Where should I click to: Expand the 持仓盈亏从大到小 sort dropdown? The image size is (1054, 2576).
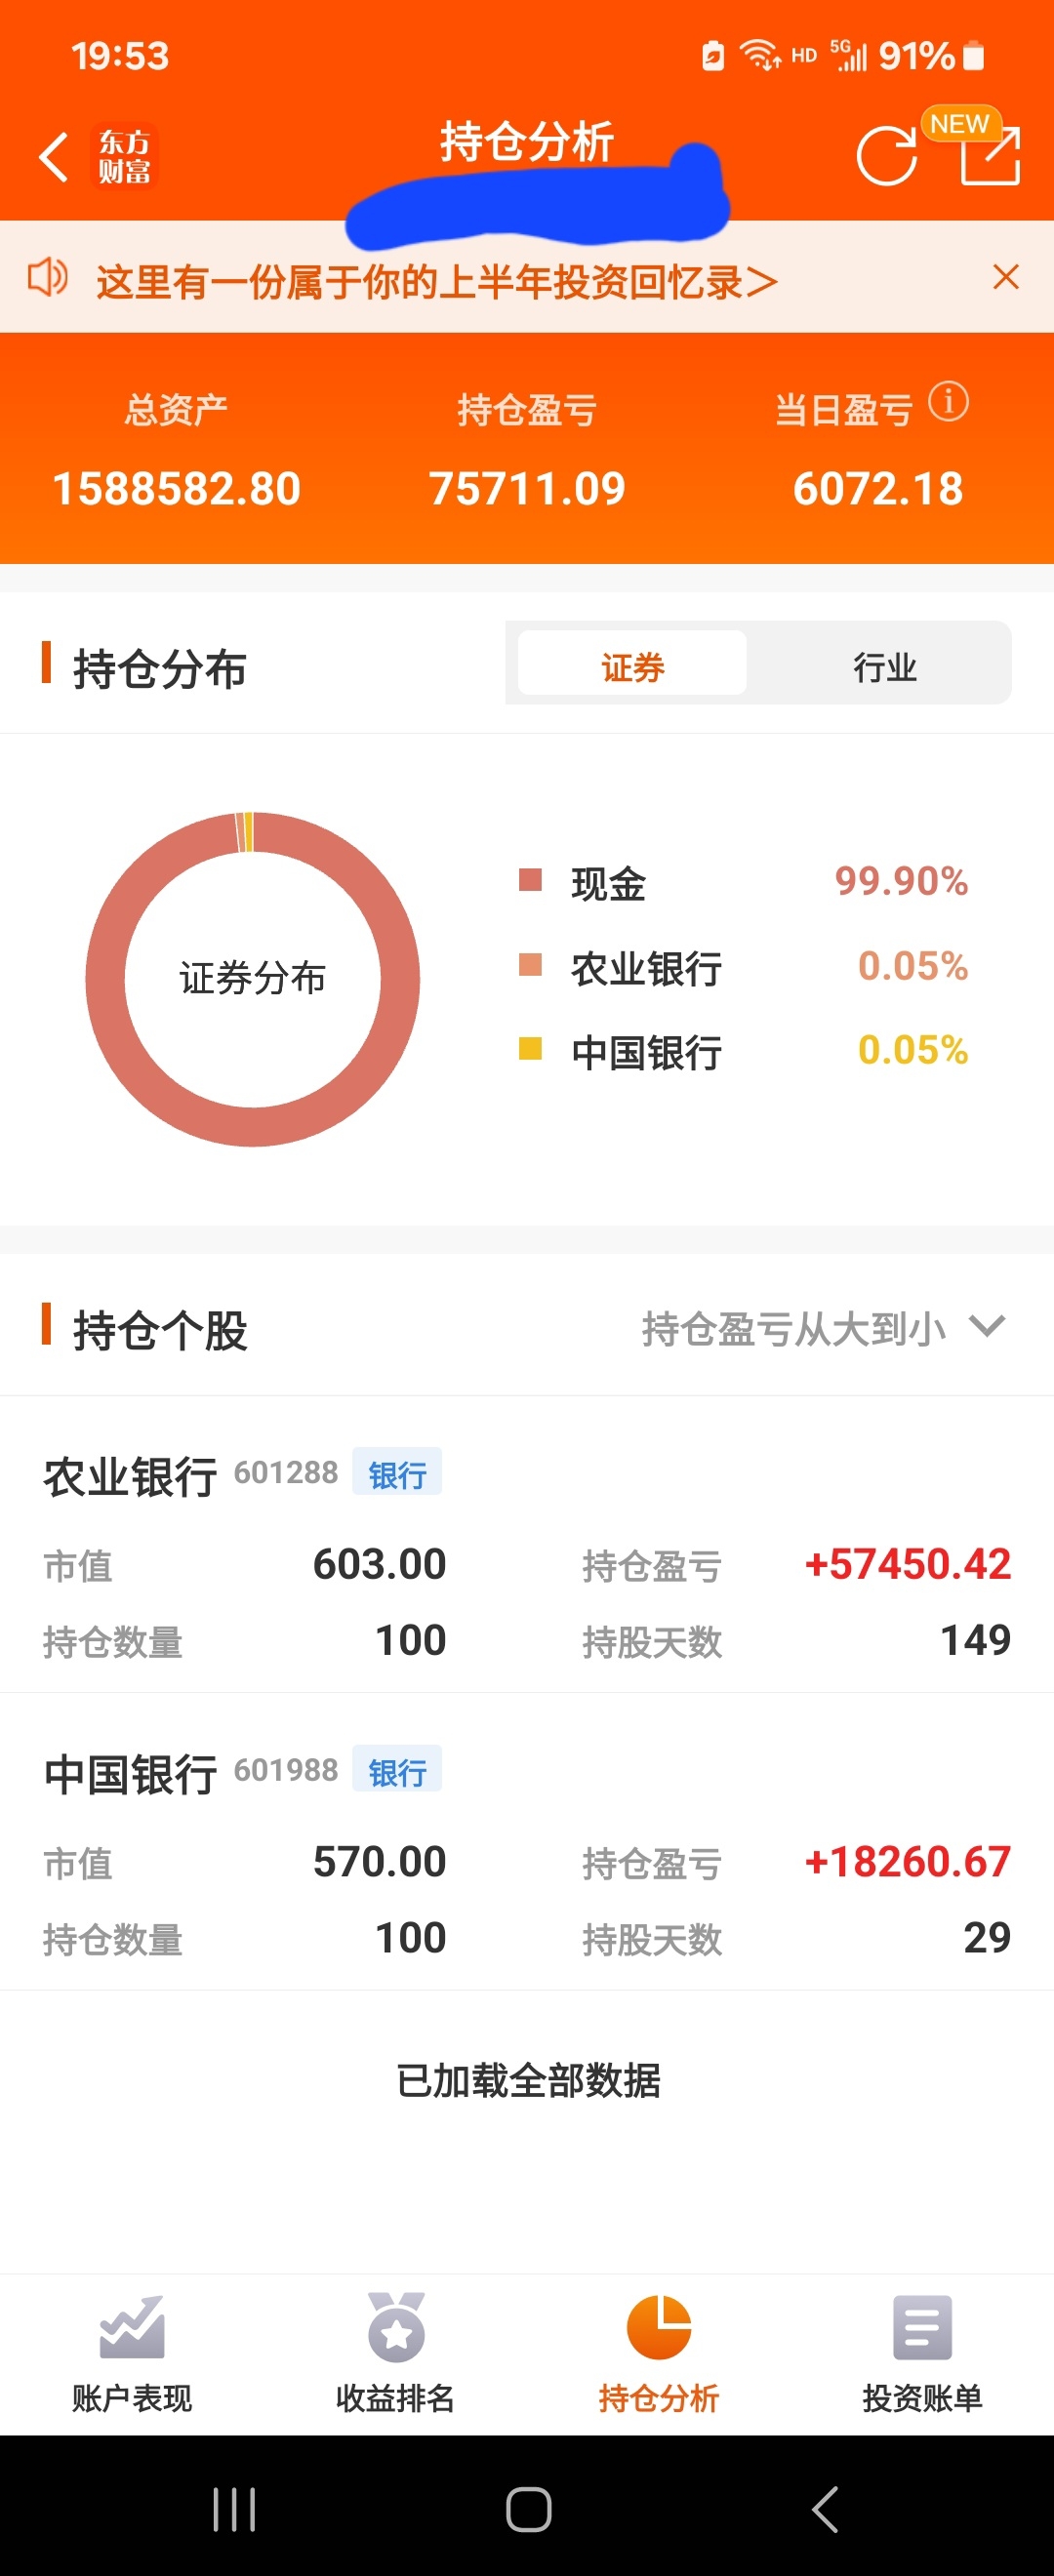click(x=823, y=1329)
